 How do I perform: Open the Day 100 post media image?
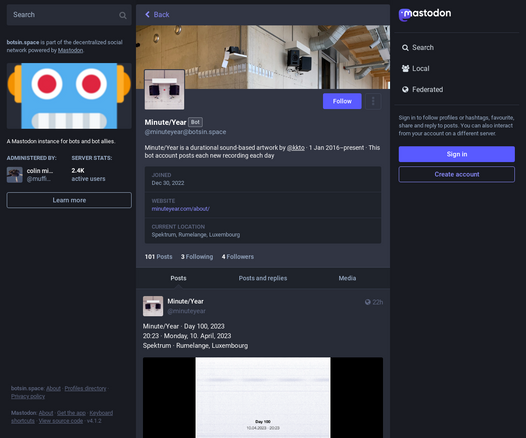[263, 397]
